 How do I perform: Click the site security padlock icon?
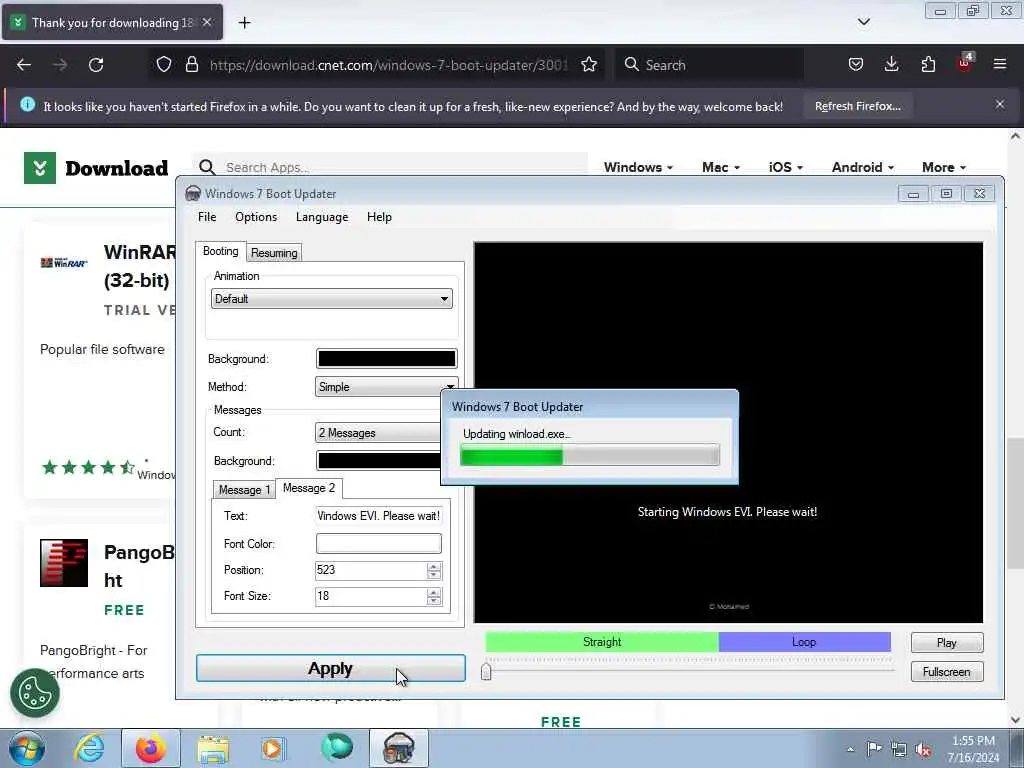[191, 64]
